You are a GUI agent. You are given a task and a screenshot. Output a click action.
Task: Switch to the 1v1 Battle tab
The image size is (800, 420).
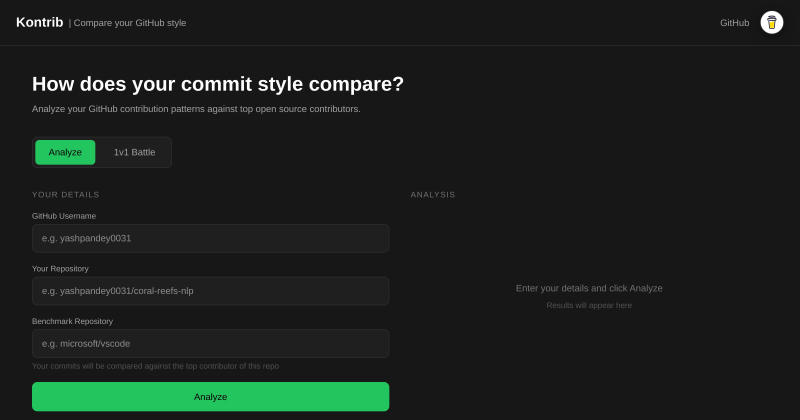134,152
